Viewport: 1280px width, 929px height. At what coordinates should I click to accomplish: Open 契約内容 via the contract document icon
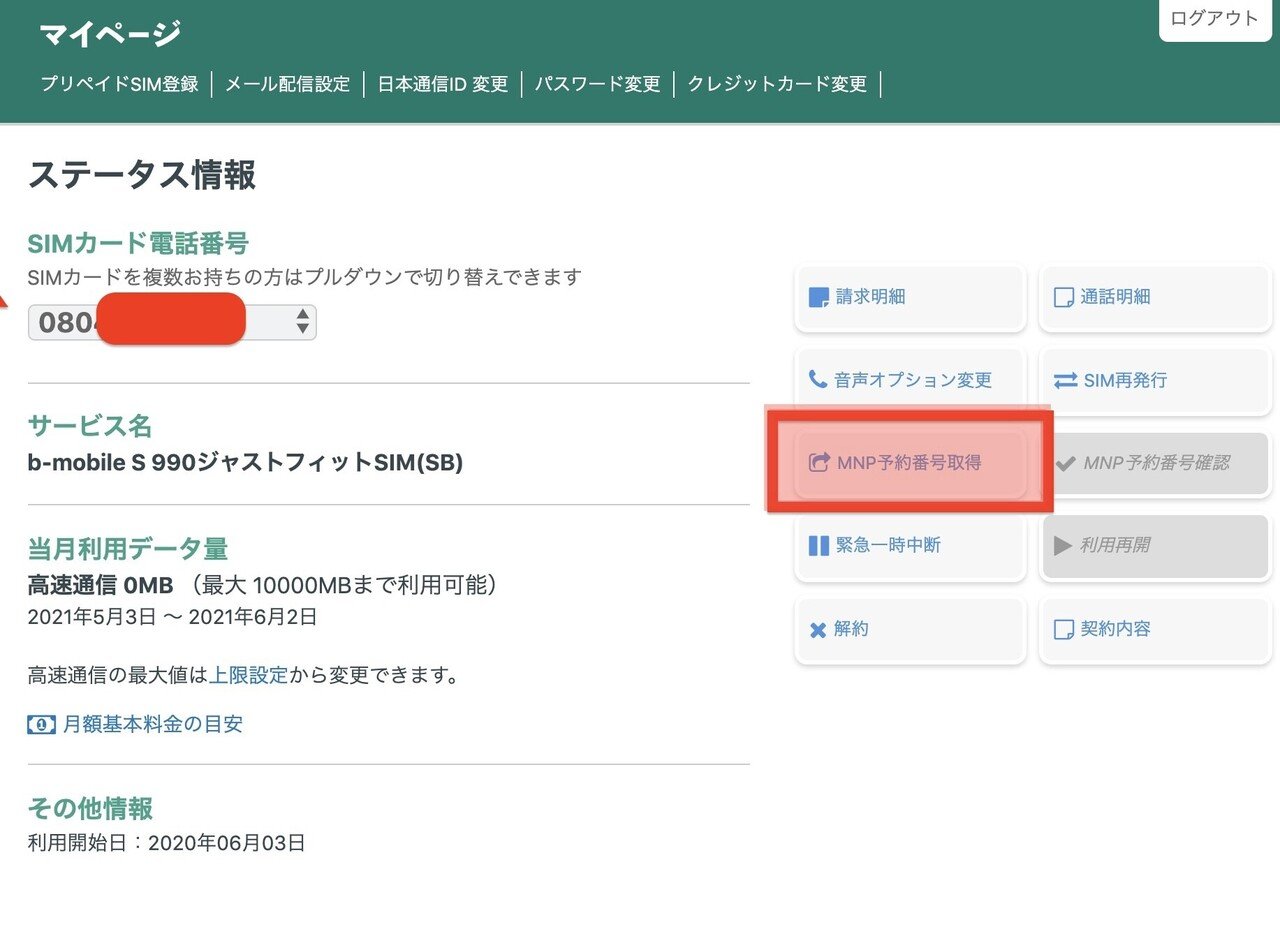coord(1062,630)
